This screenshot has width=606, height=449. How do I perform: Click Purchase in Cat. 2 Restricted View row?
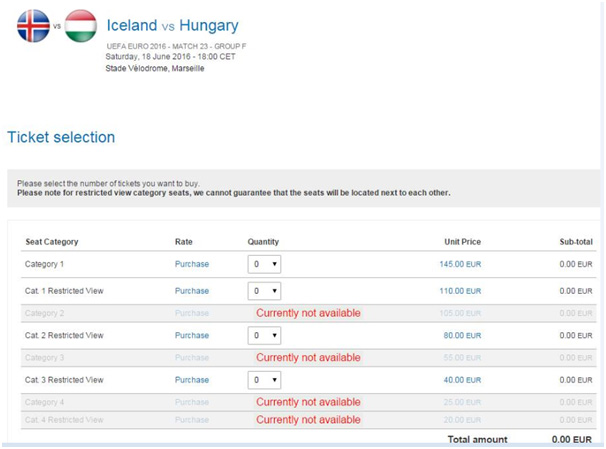coord(192,335)
